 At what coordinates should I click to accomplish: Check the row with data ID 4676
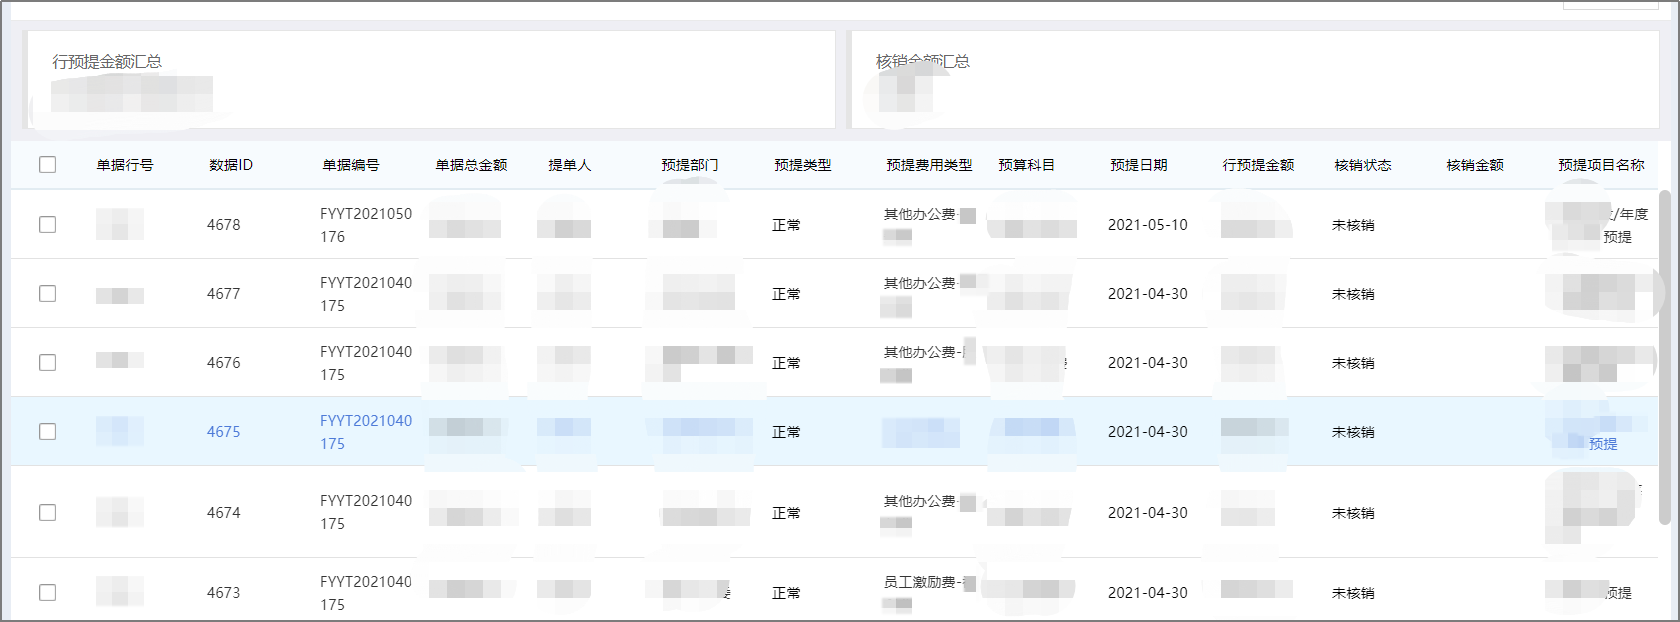pos(47,363)
